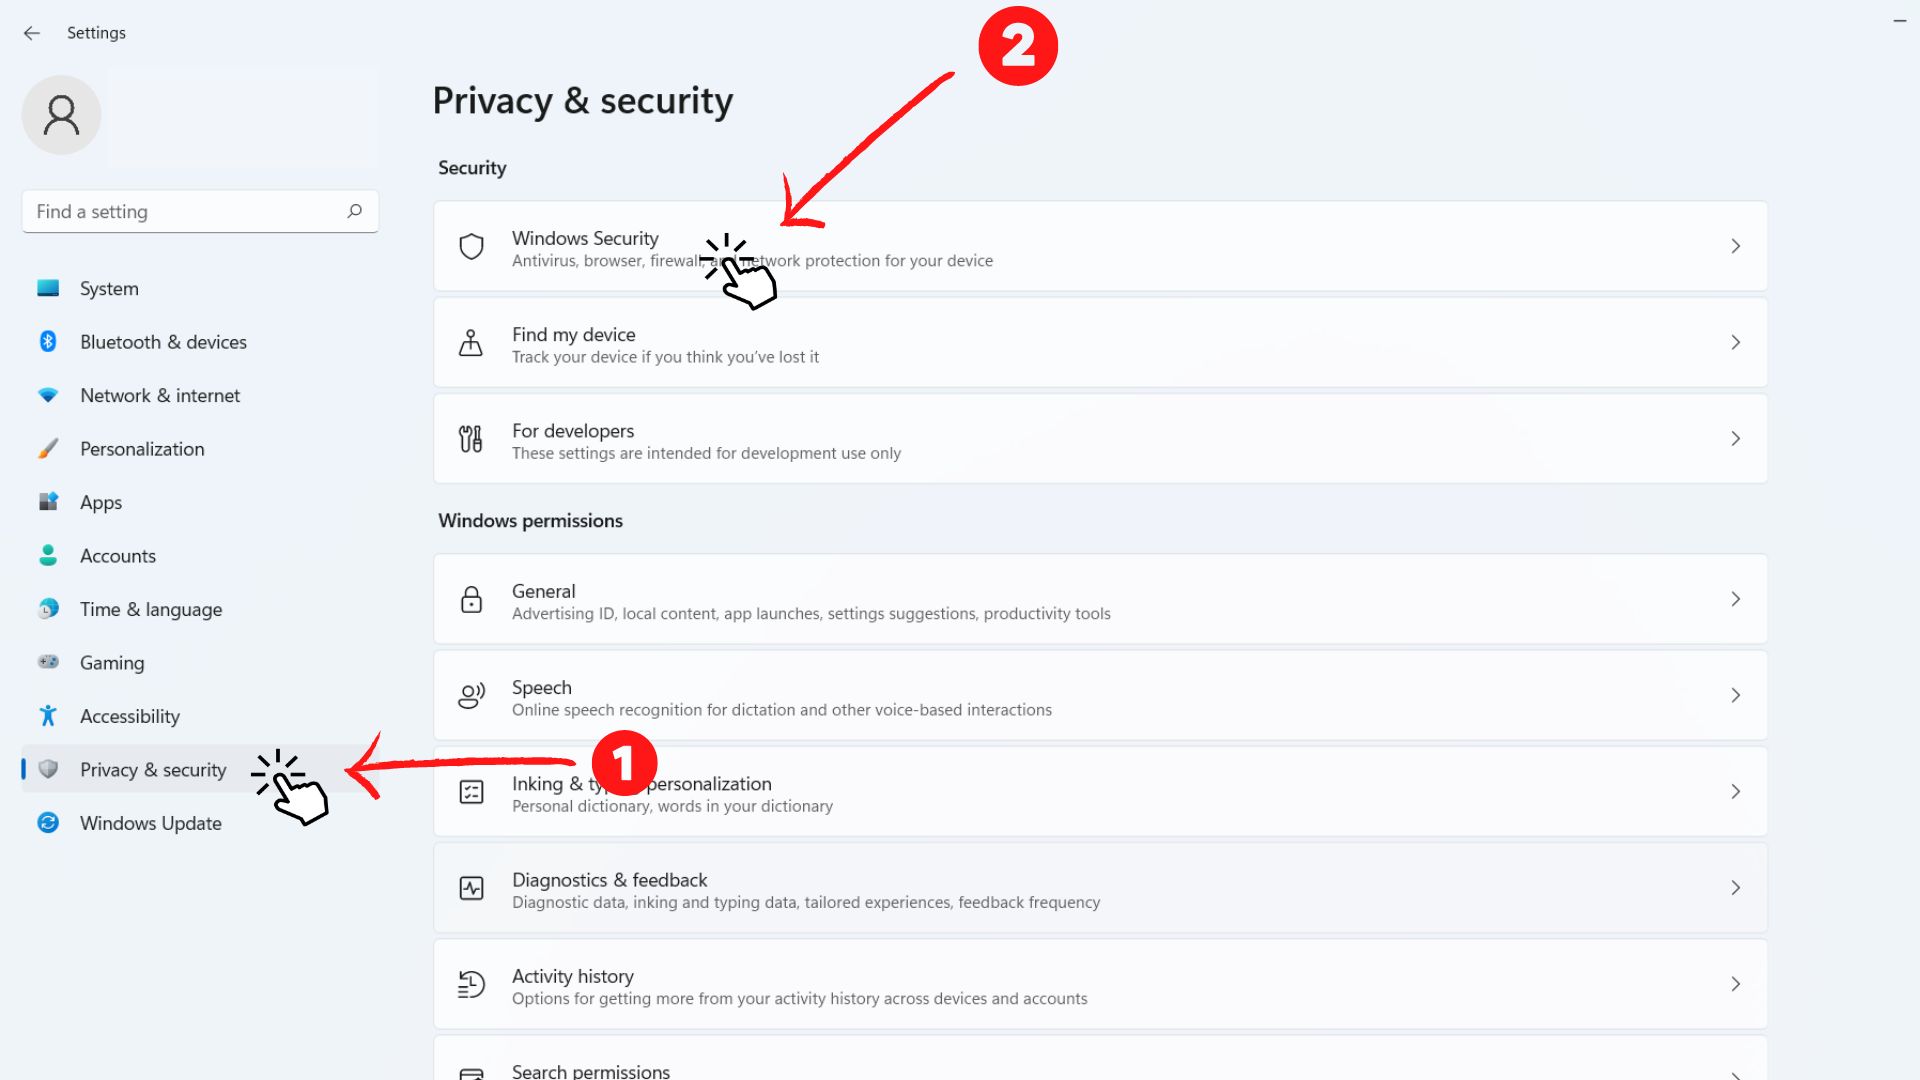Click the Find a setting search box
This screenshot has width=1920, height=1080.
(x=185, y=212)
